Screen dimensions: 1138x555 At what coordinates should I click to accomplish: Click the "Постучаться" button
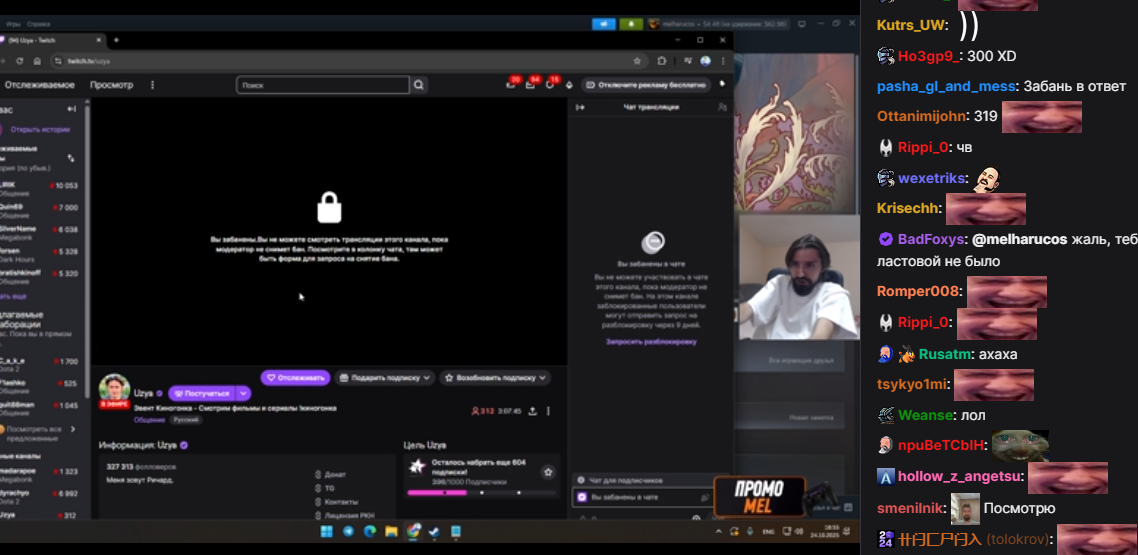click(202, 393)
